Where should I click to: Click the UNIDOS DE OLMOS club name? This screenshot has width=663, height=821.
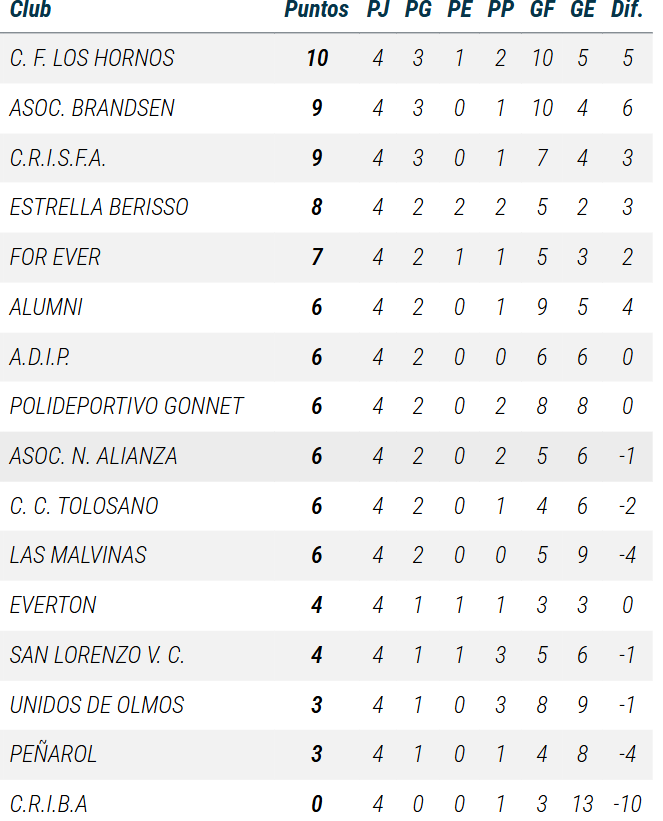click(97, 705)
